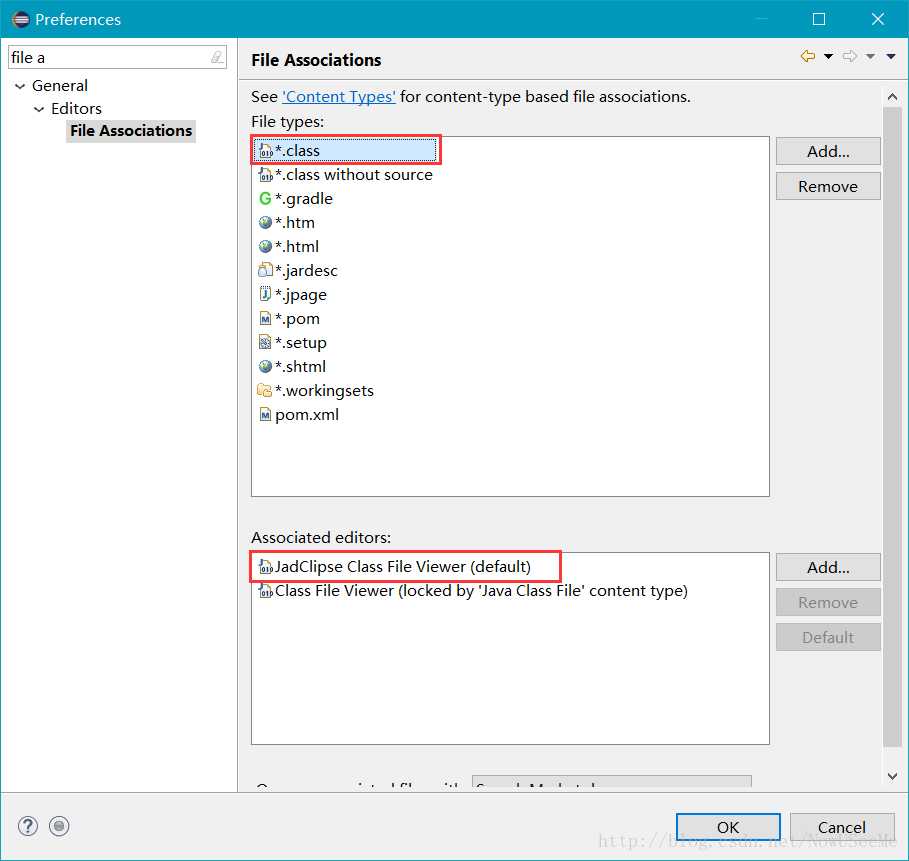Select the *.pom file type
This screenshot has width=909, height=861.
coord(289,319)
